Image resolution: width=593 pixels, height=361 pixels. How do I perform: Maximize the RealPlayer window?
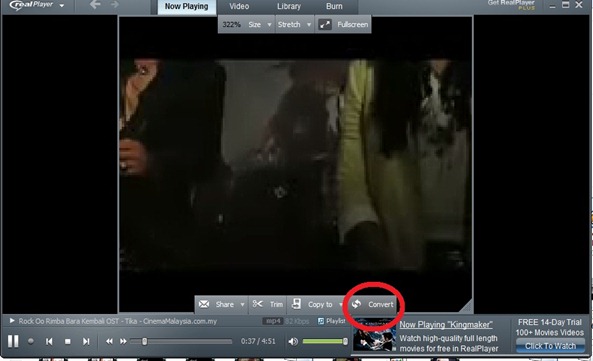point(566,5)
